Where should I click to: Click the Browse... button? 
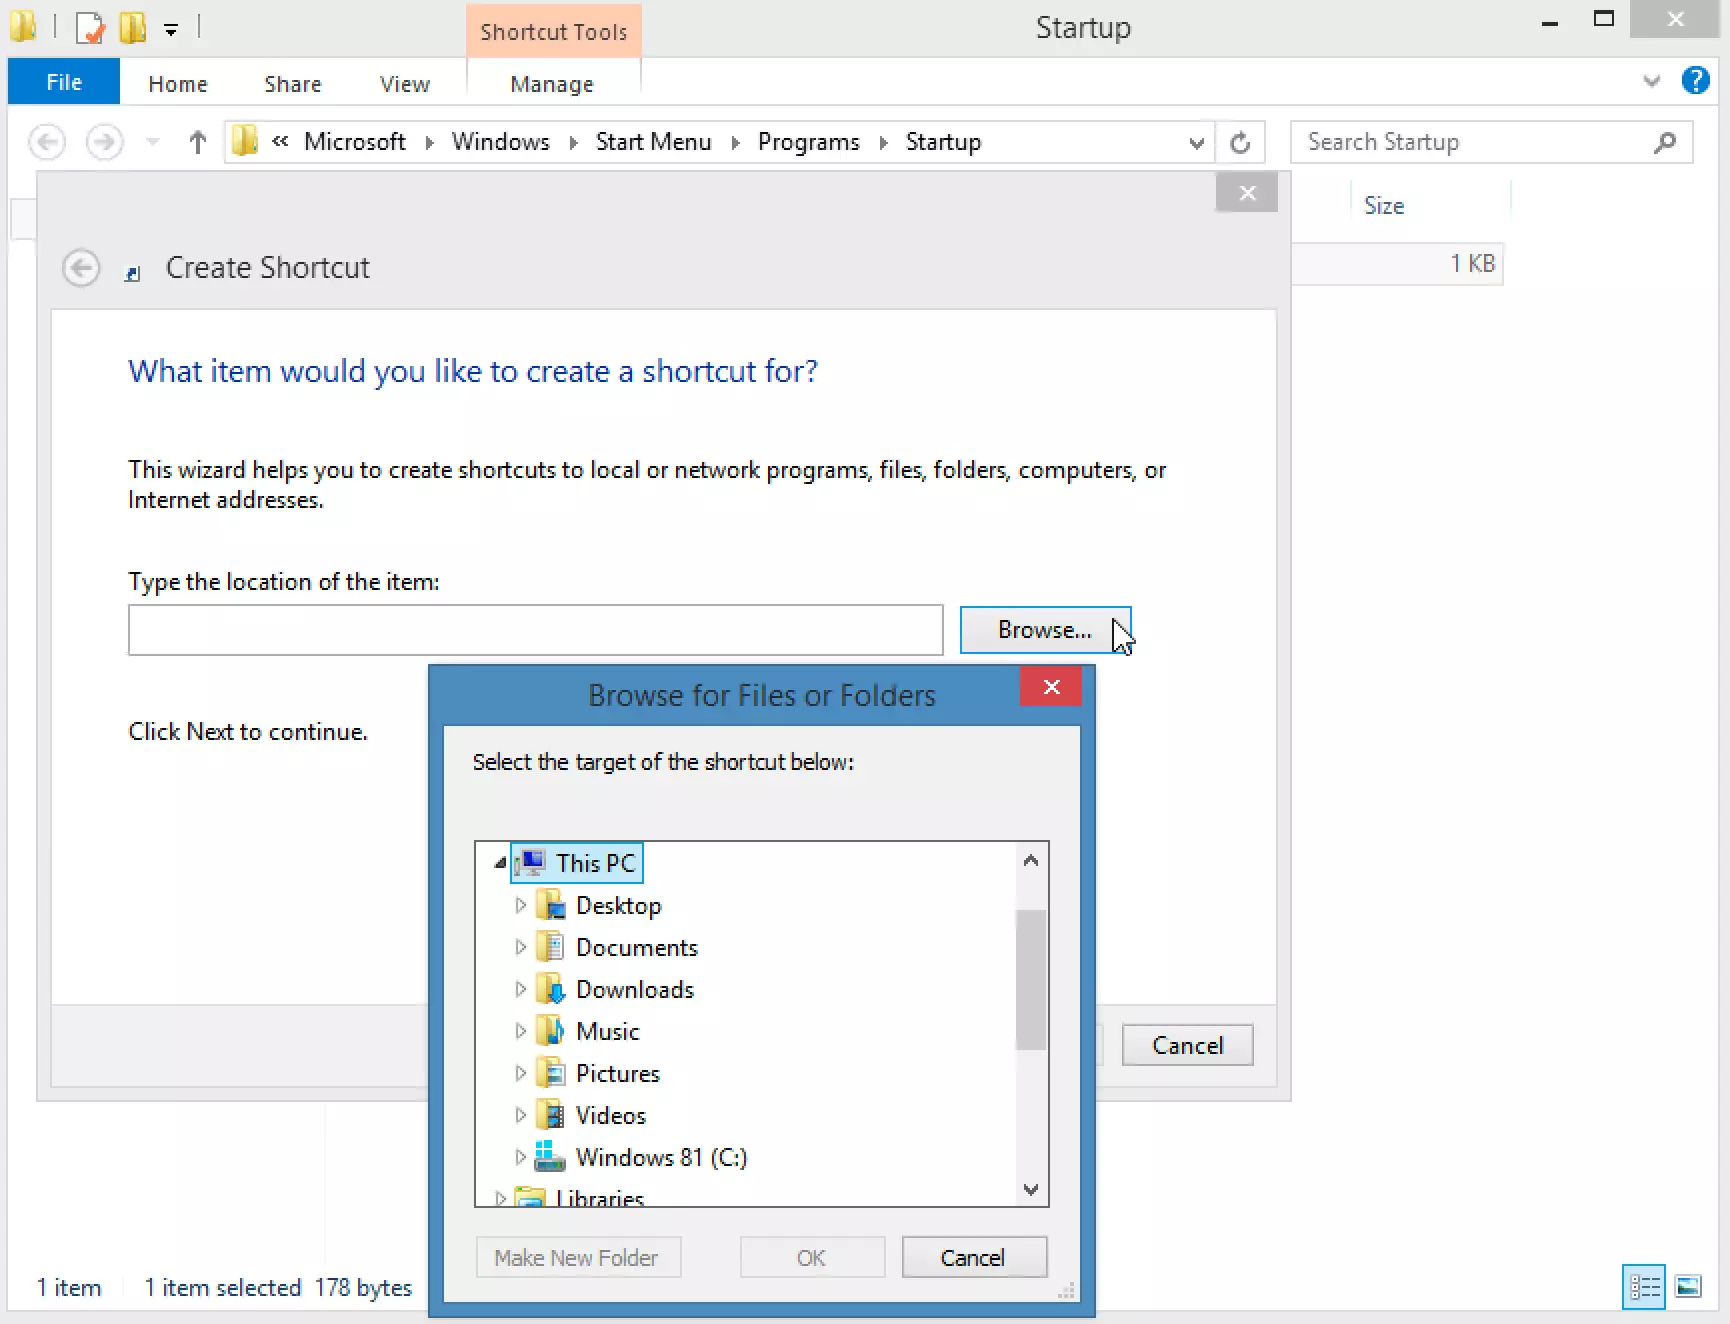(1045, 630)
